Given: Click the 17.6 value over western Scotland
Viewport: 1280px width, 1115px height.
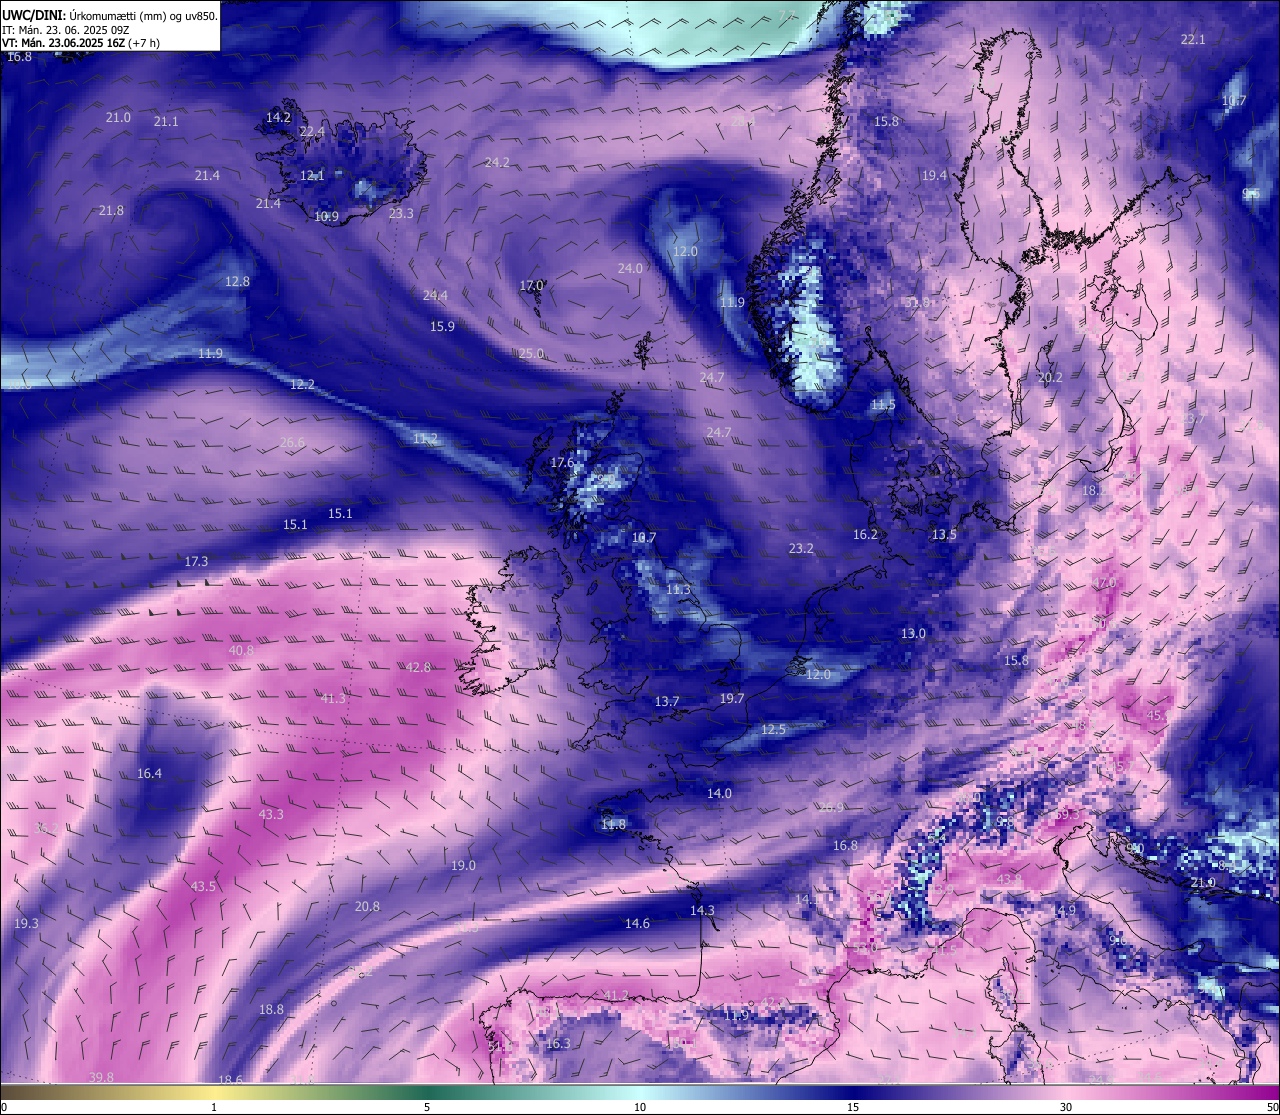Looking at the screenshot, I should pyautogui.click(x=563, y=462).
